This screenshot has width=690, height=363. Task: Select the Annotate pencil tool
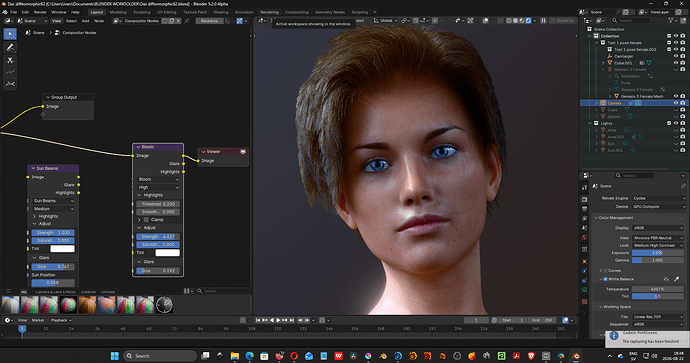click(10, 47)
